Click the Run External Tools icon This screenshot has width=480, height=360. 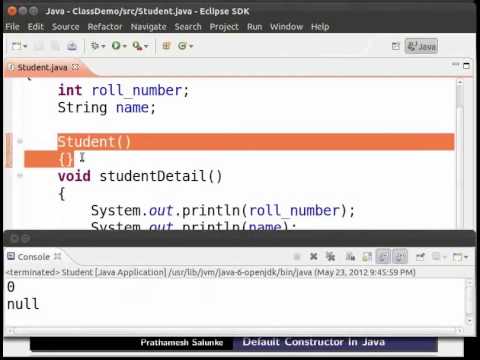(137, 45)
